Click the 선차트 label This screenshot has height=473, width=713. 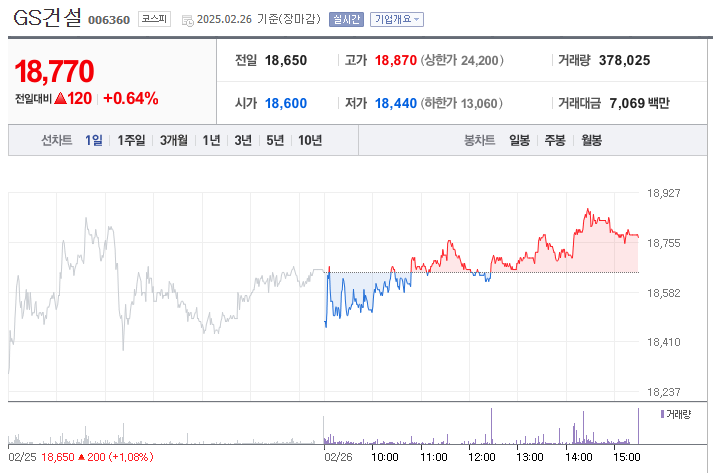57,140
